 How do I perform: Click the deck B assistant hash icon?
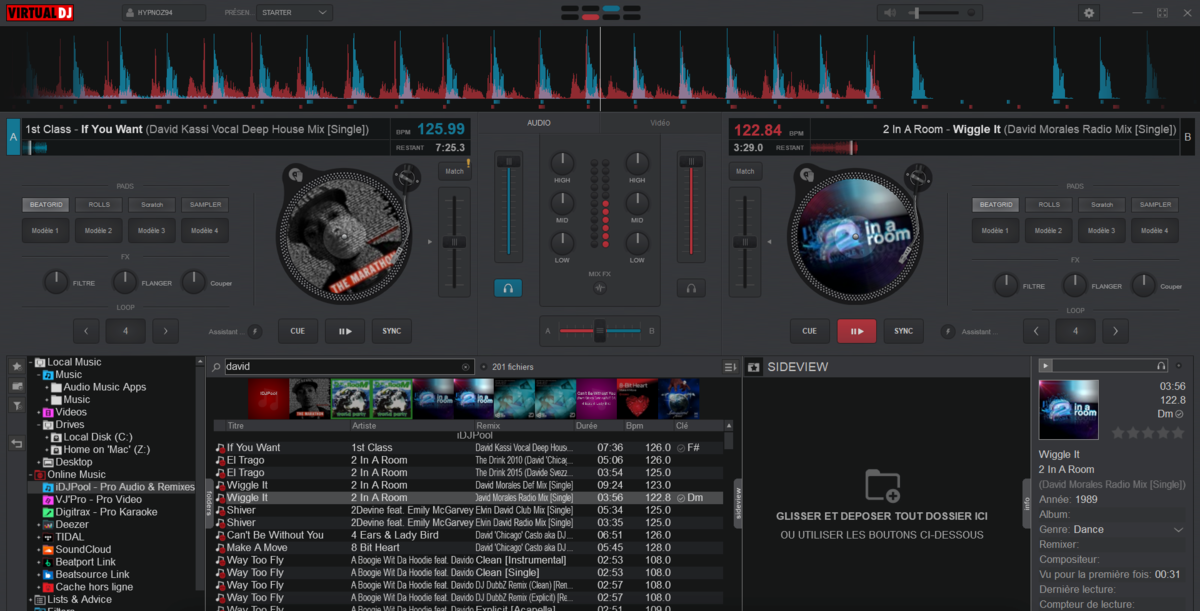947,331
